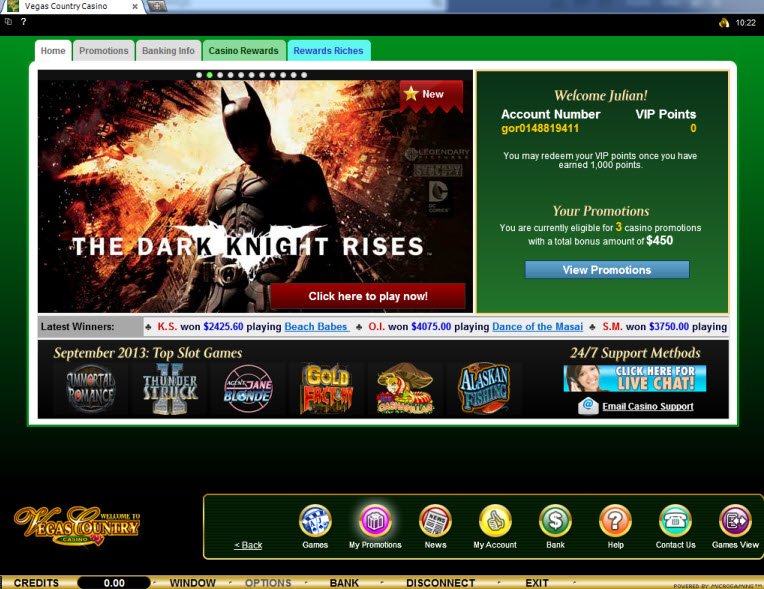Open the Games icon in bottom navigation

coord(315,521)
